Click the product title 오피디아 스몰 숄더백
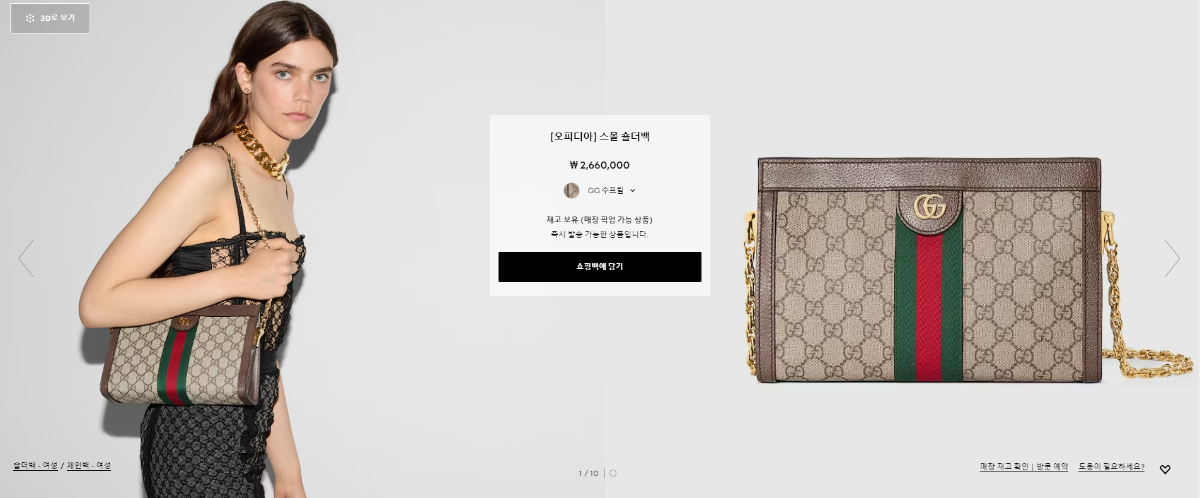Image resolution: width=1200 pixels, height=498 pixels. (600, 136)
